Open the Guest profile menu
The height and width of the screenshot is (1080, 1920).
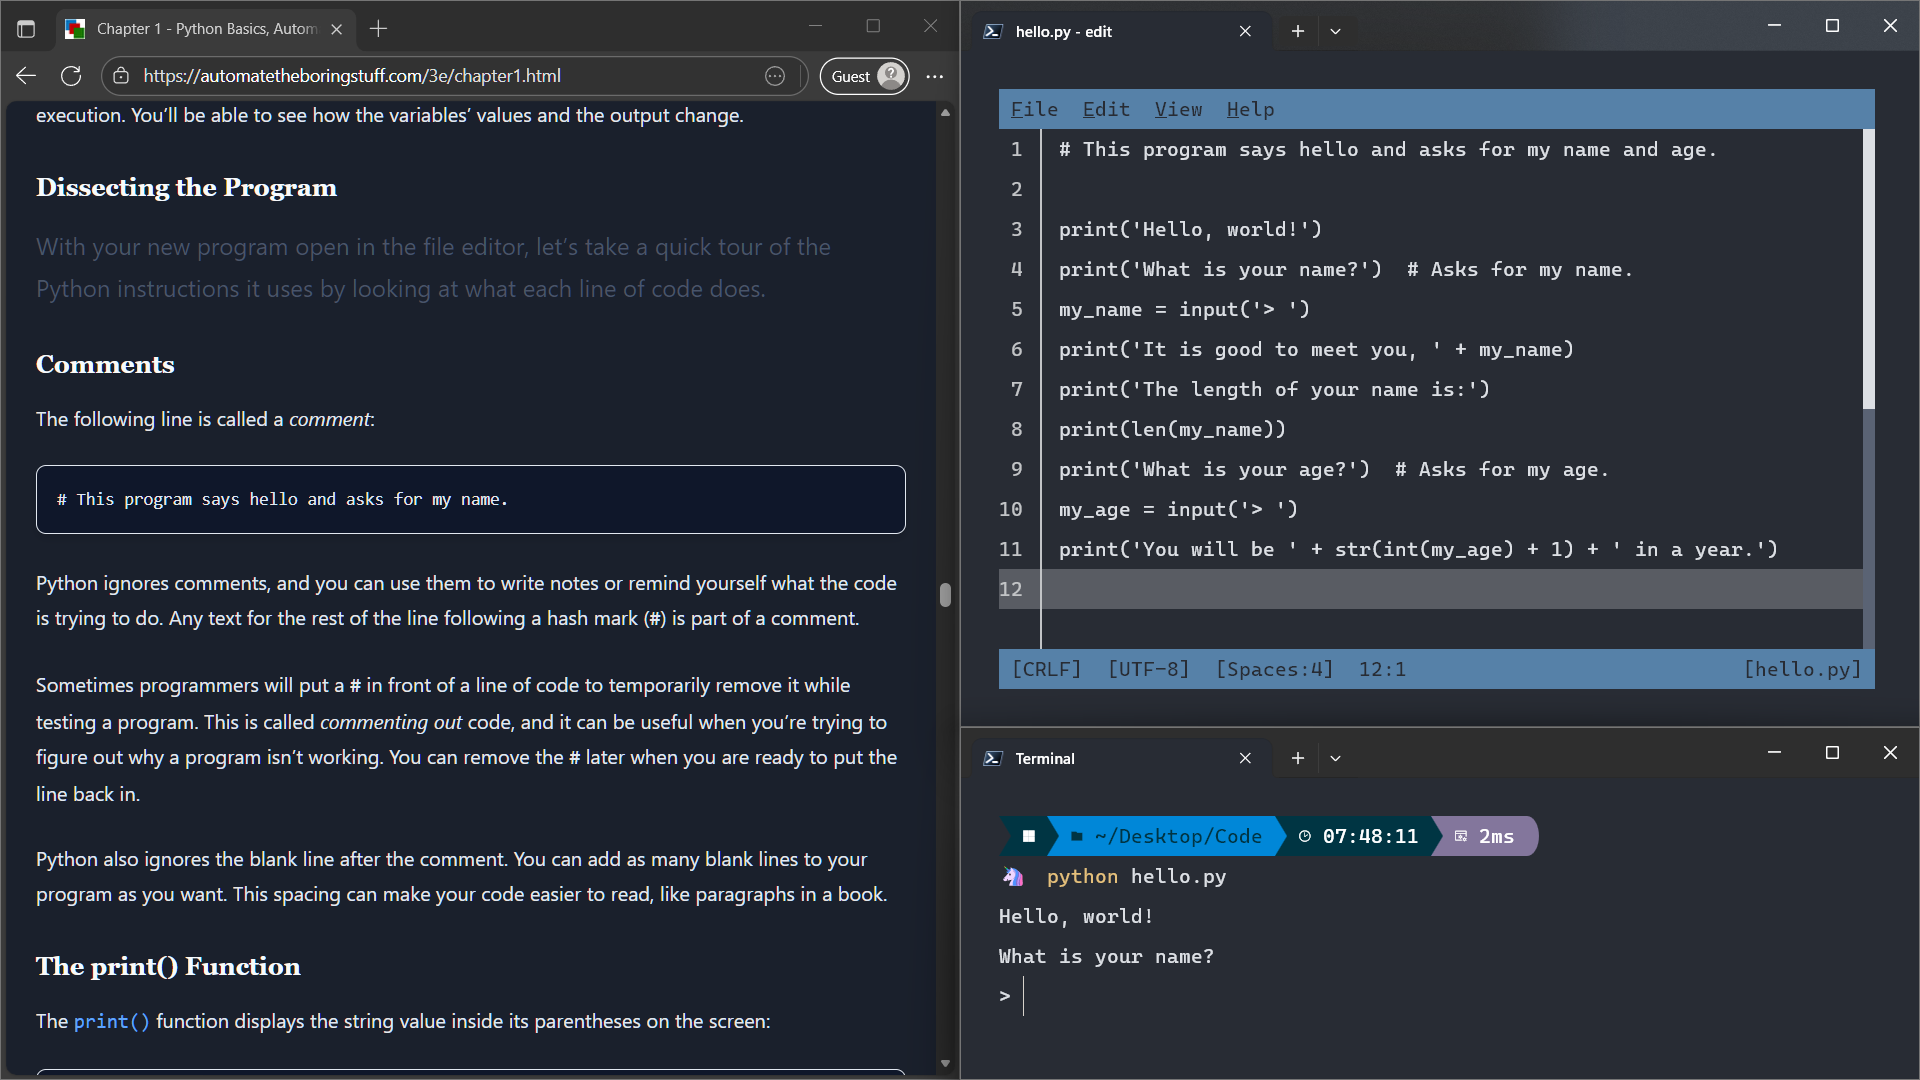click(865, 76)
